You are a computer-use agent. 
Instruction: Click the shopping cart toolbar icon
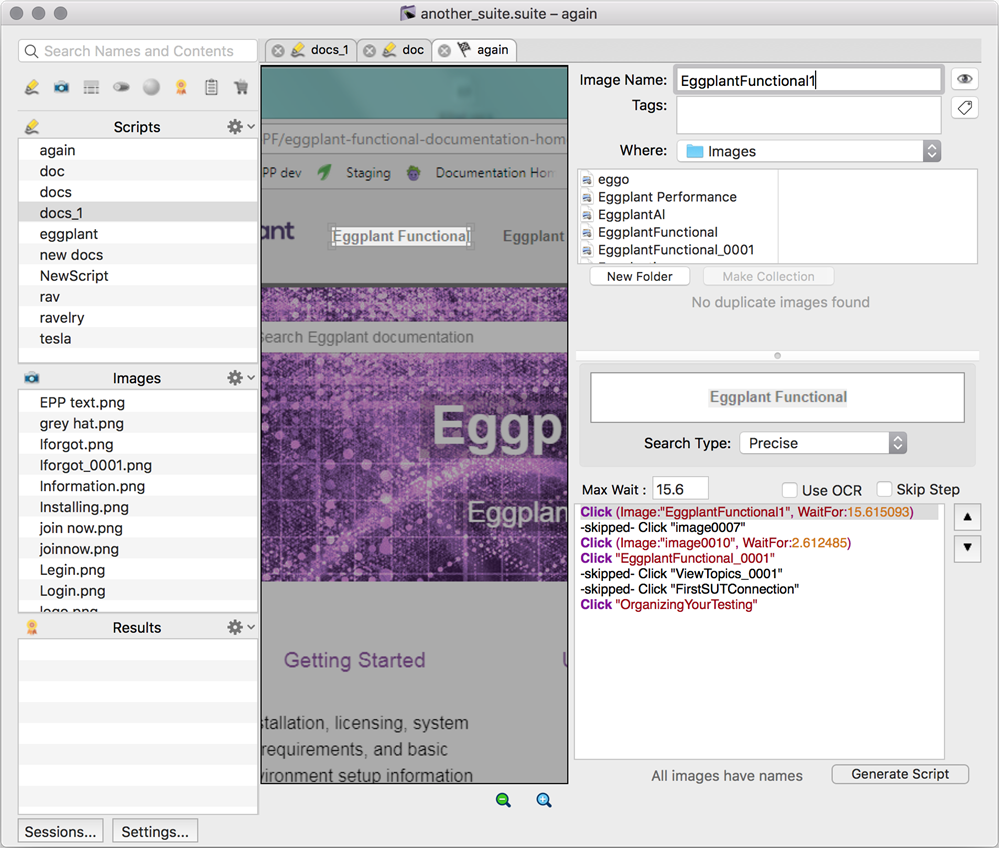tap(241, 87)
